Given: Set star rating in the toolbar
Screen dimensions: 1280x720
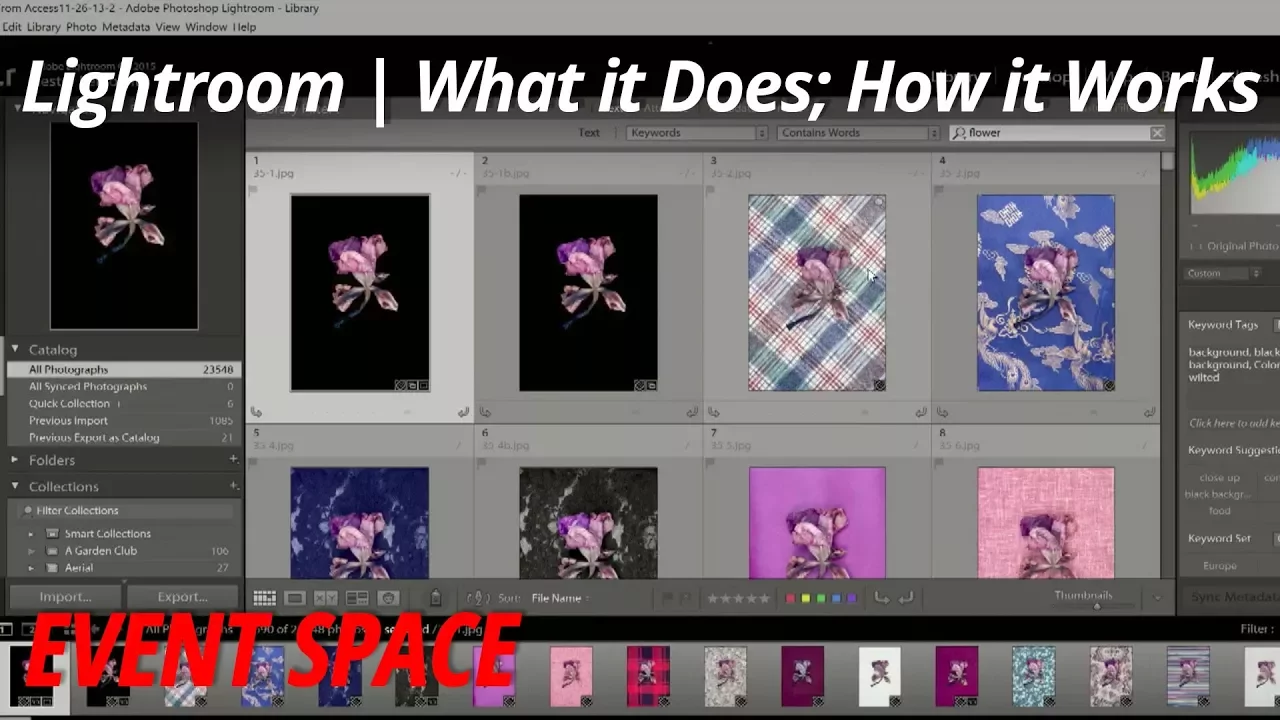Looking at the screenshot, I should coord(739,598).
